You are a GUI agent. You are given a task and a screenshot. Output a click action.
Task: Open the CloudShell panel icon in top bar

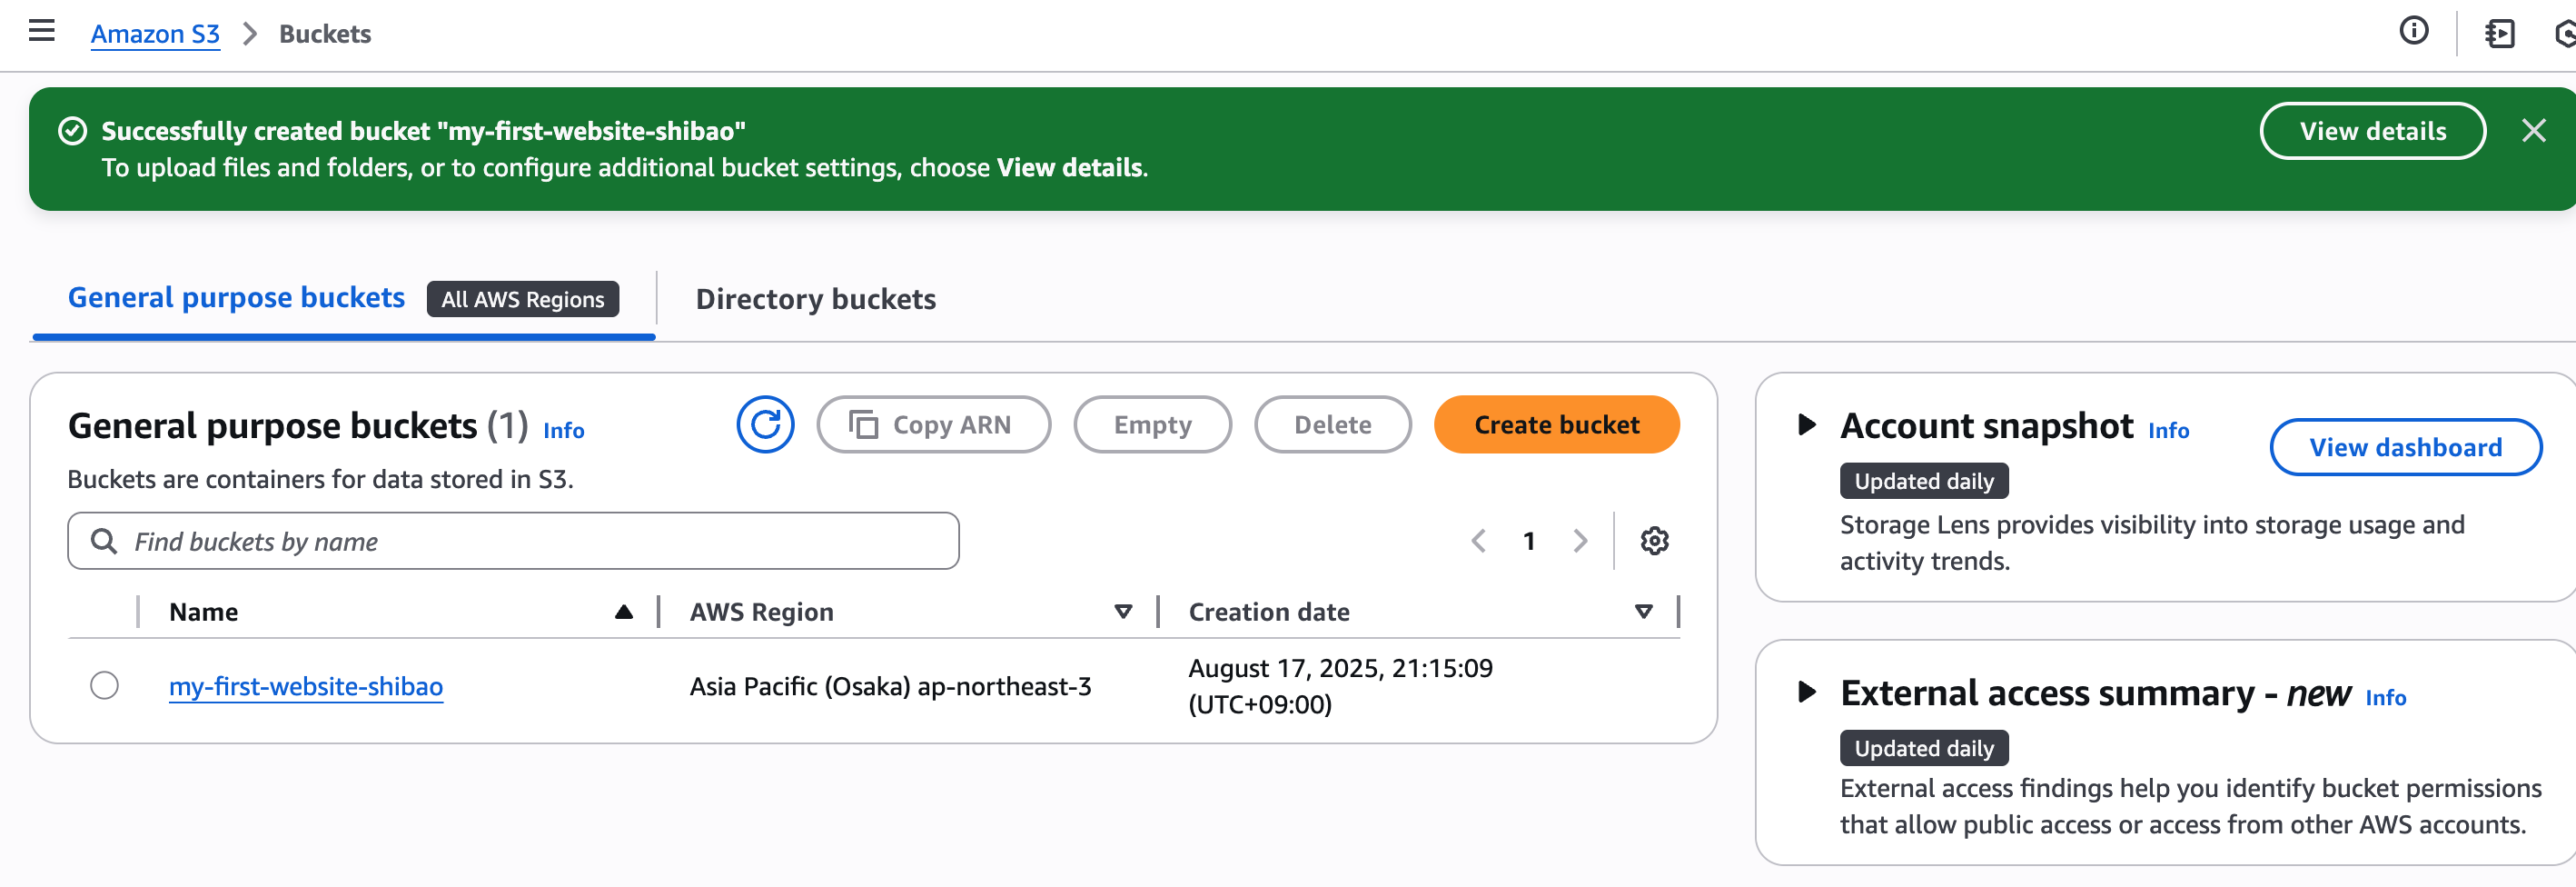(2499, 34)
